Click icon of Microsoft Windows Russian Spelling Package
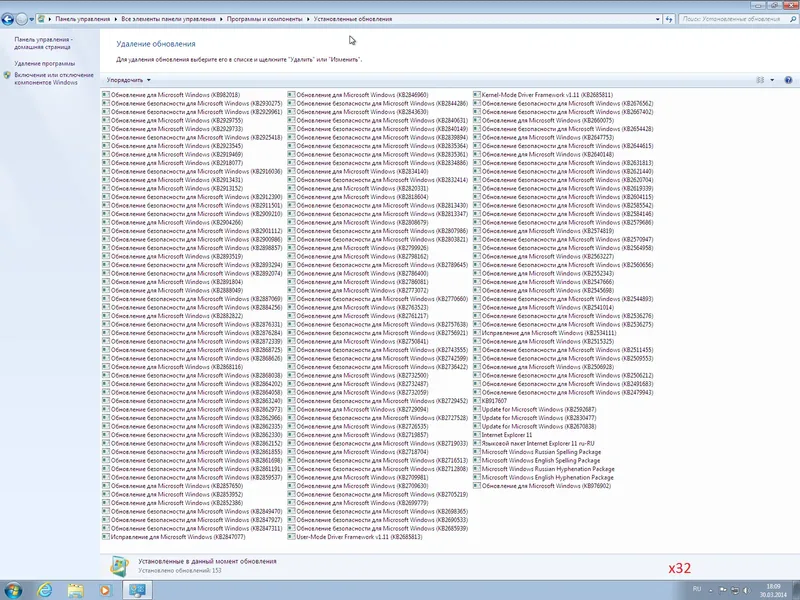Screen dimensions: 800x600 pyautogui.click(x=477, y=452)
